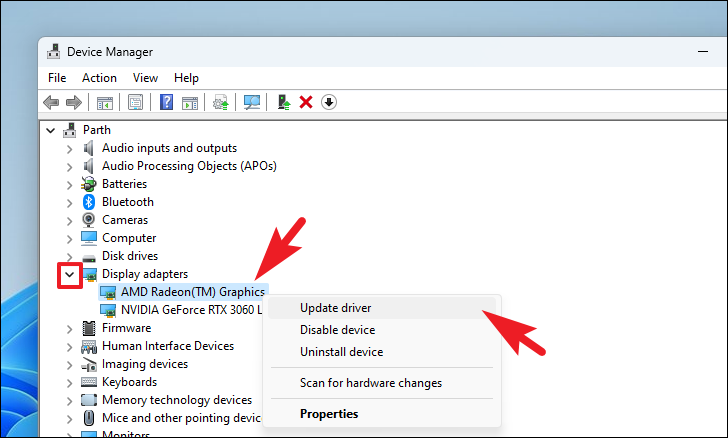Toggle the console tree pane icon
Screen dimensions: 728x438
pyautogui.click(x=105, y=102)
